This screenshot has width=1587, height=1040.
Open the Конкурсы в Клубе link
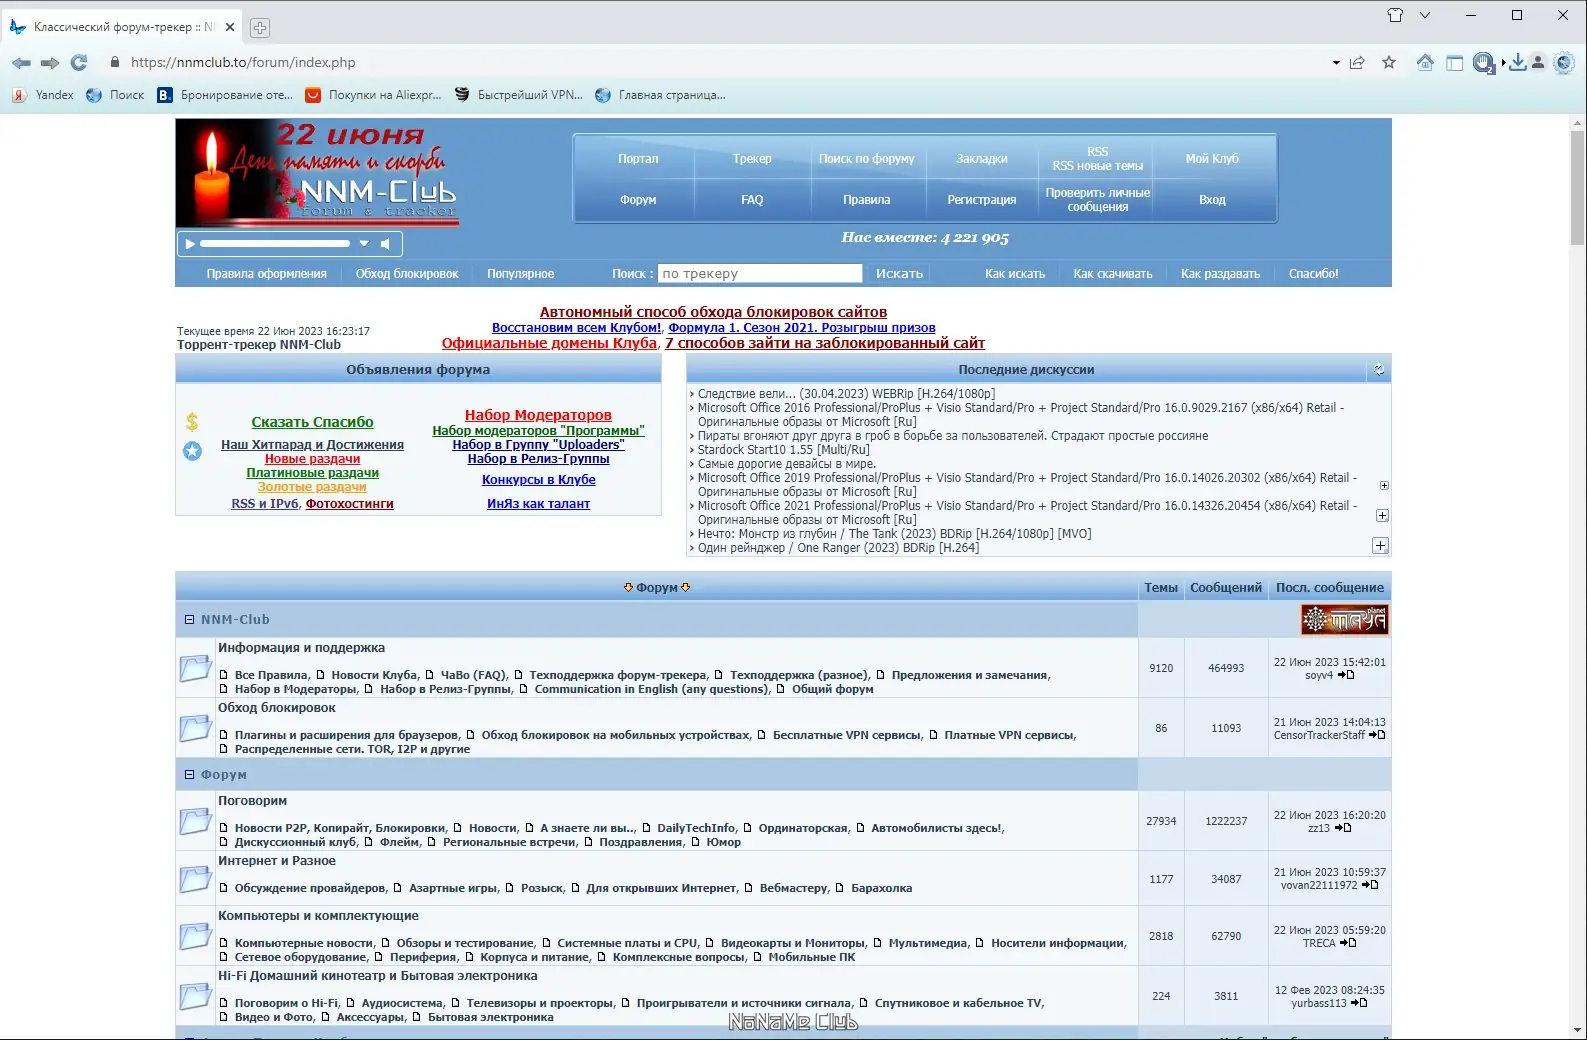tap(538, 479)
